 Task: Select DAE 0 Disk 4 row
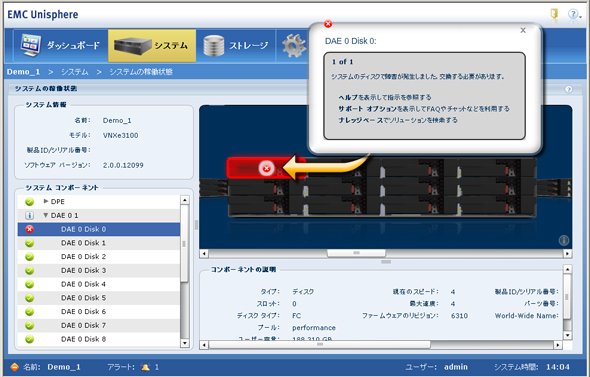coord(99,284)
